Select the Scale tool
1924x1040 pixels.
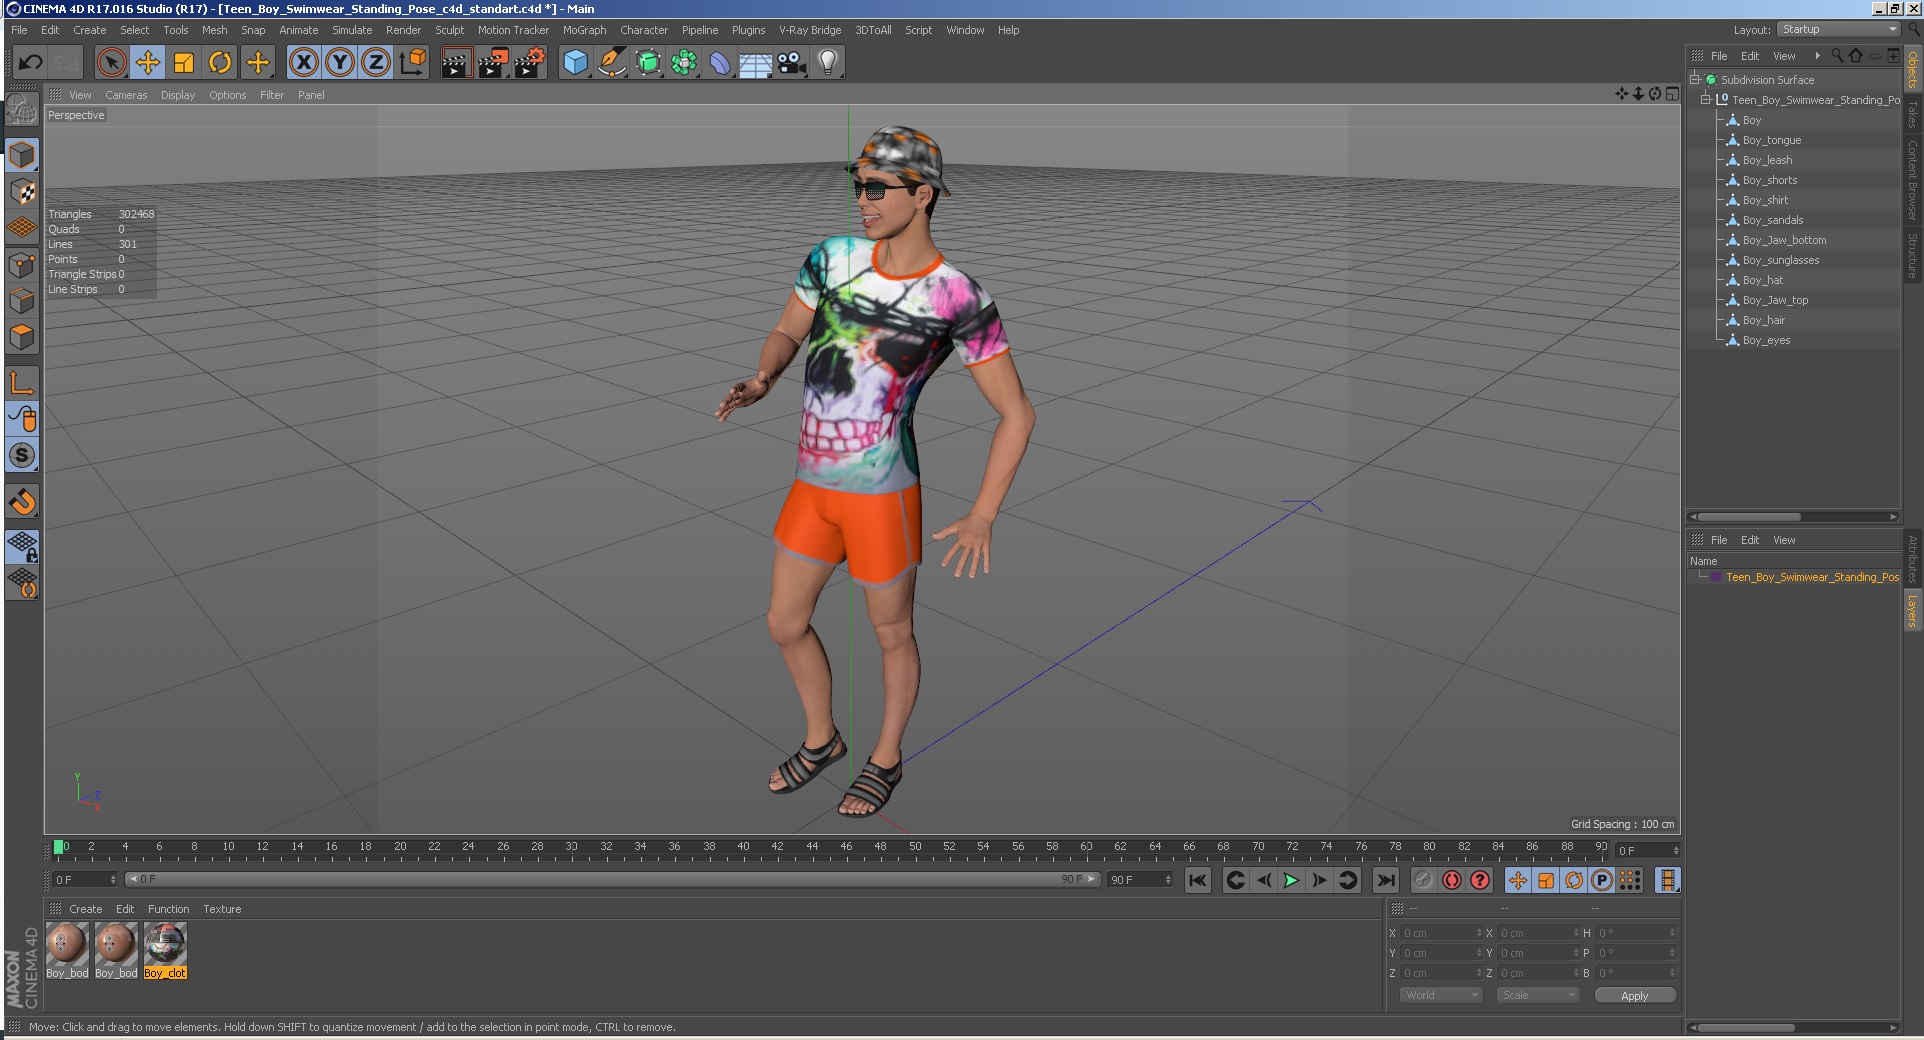tap(184, 63)
